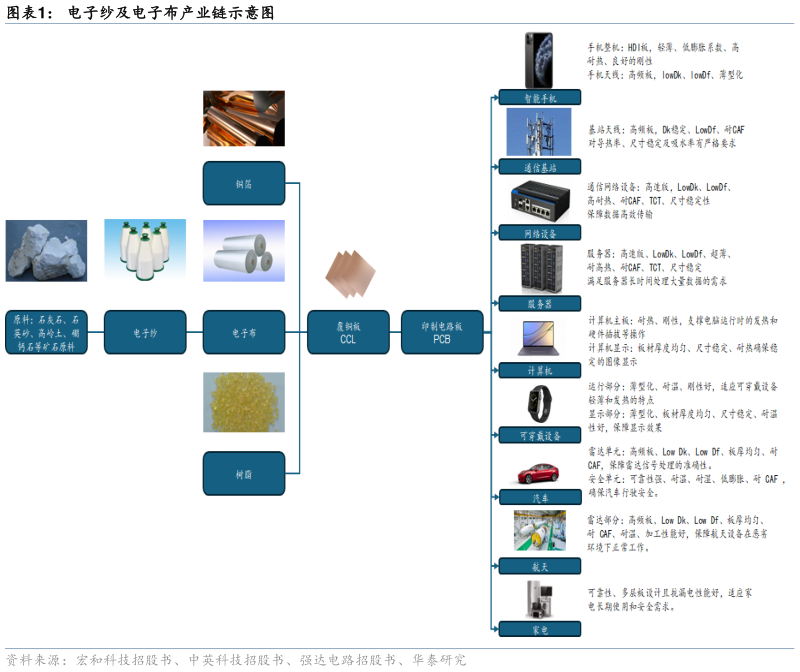Click the white yarn spools photo
The width and height of the screenshot is (800, 672).
145,250
